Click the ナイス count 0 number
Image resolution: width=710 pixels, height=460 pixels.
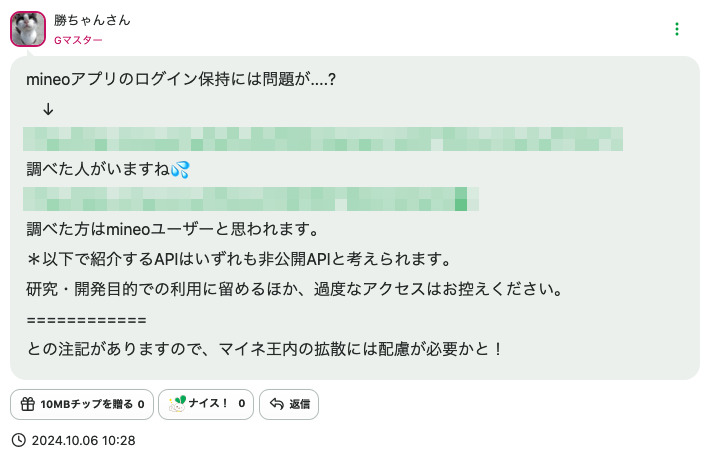click(x=242, y=404)
